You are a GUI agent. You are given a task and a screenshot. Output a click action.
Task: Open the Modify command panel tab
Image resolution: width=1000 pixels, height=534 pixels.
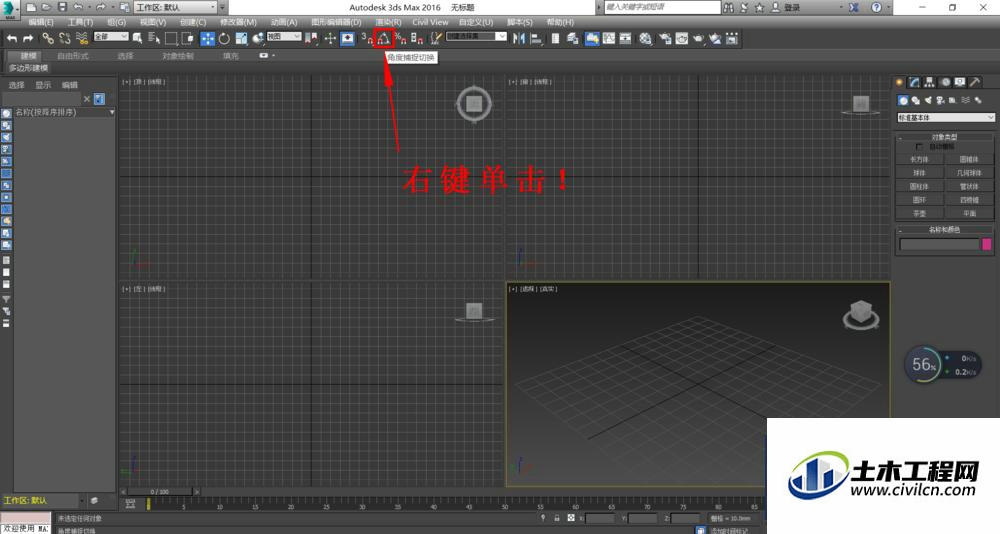click(x=915, y=82)
